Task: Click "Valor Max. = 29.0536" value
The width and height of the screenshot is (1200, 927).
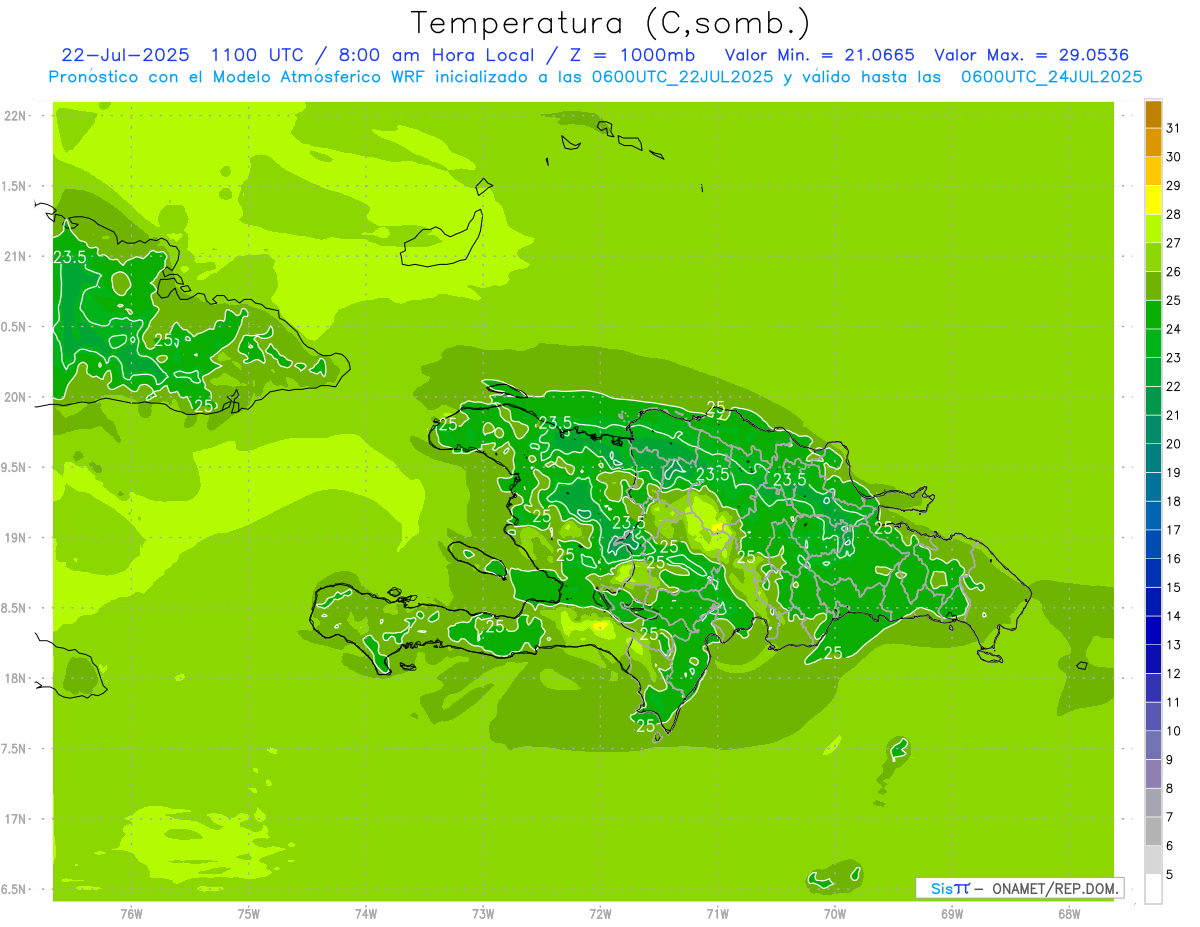Action: (x=1032, y=55)
